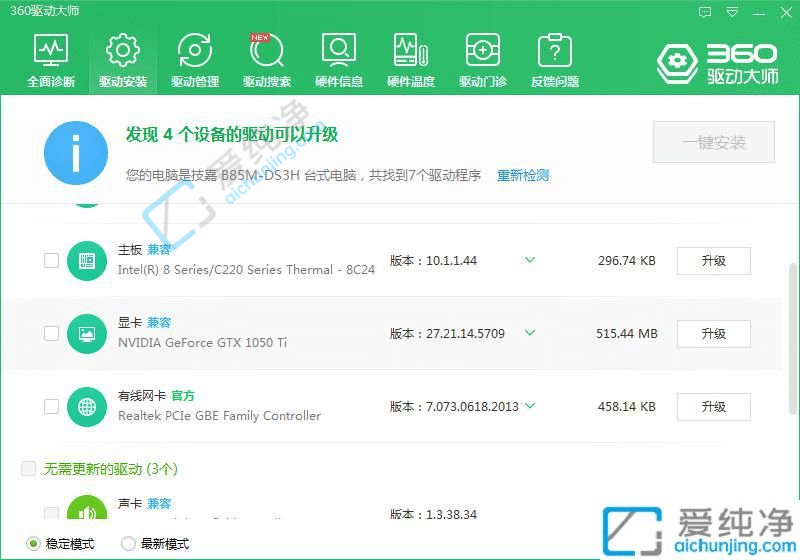This screenshot has height=560, width=800.
Task: Click the 一键安装 one-click install button
Action: [x=714, y=142]
